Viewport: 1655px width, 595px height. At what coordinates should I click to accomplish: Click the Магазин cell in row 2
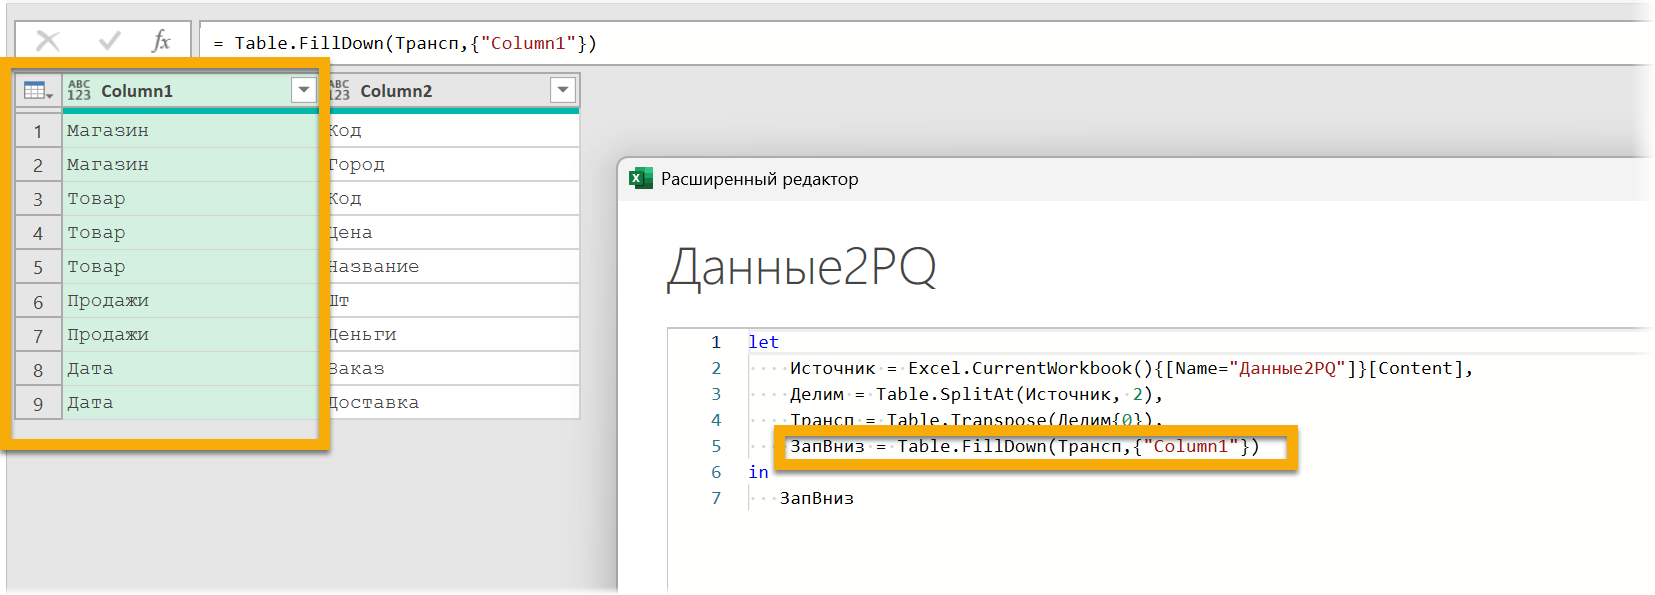(190, 165)
